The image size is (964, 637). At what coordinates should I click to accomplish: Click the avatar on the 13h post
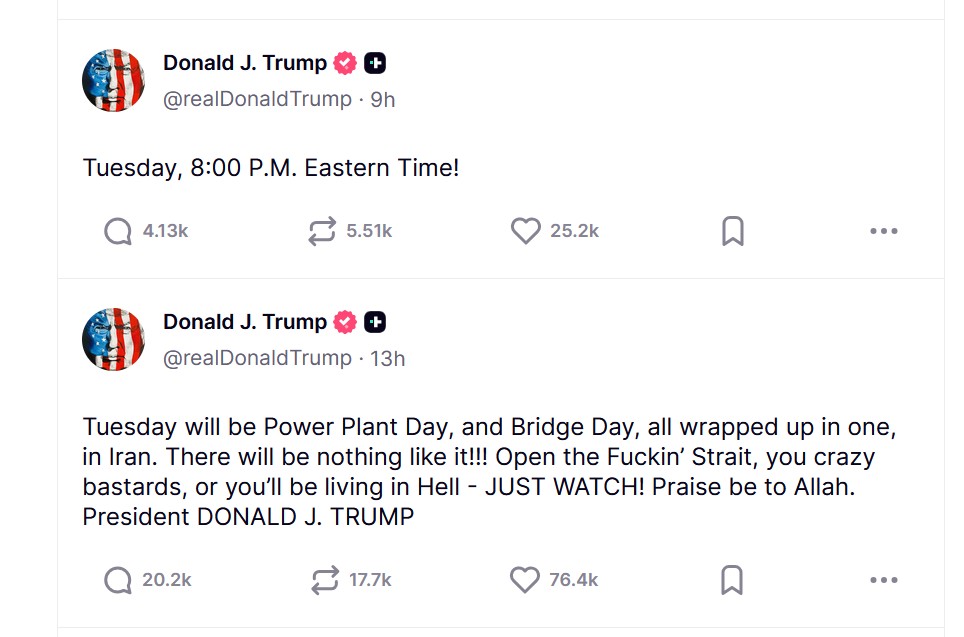(x=113, y=340)
